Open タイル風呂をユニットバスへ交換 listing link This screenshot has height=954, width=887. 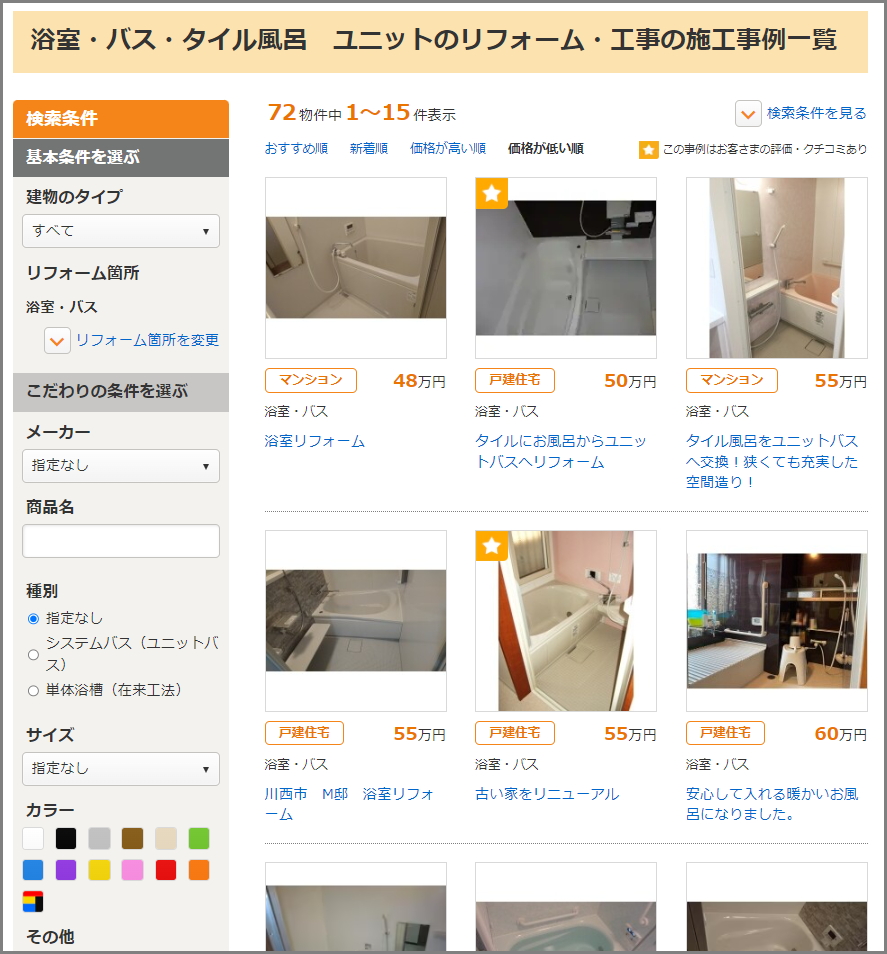point(772,461)
